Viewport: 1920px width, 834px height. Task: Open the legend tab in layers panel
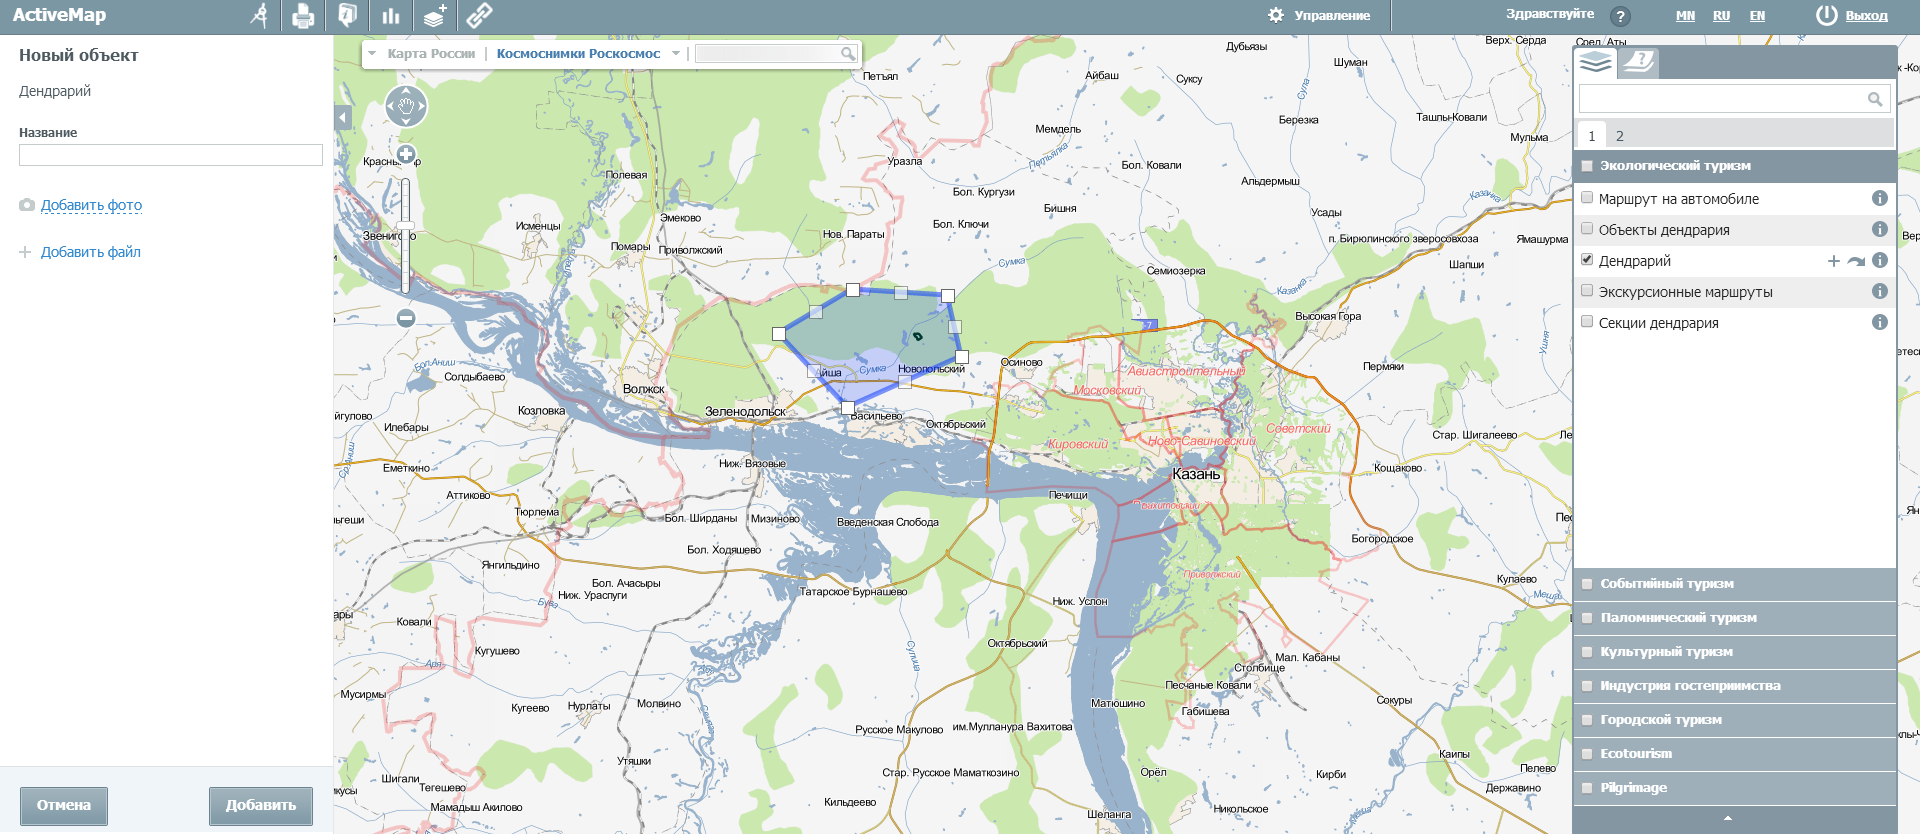point(1638,62)
